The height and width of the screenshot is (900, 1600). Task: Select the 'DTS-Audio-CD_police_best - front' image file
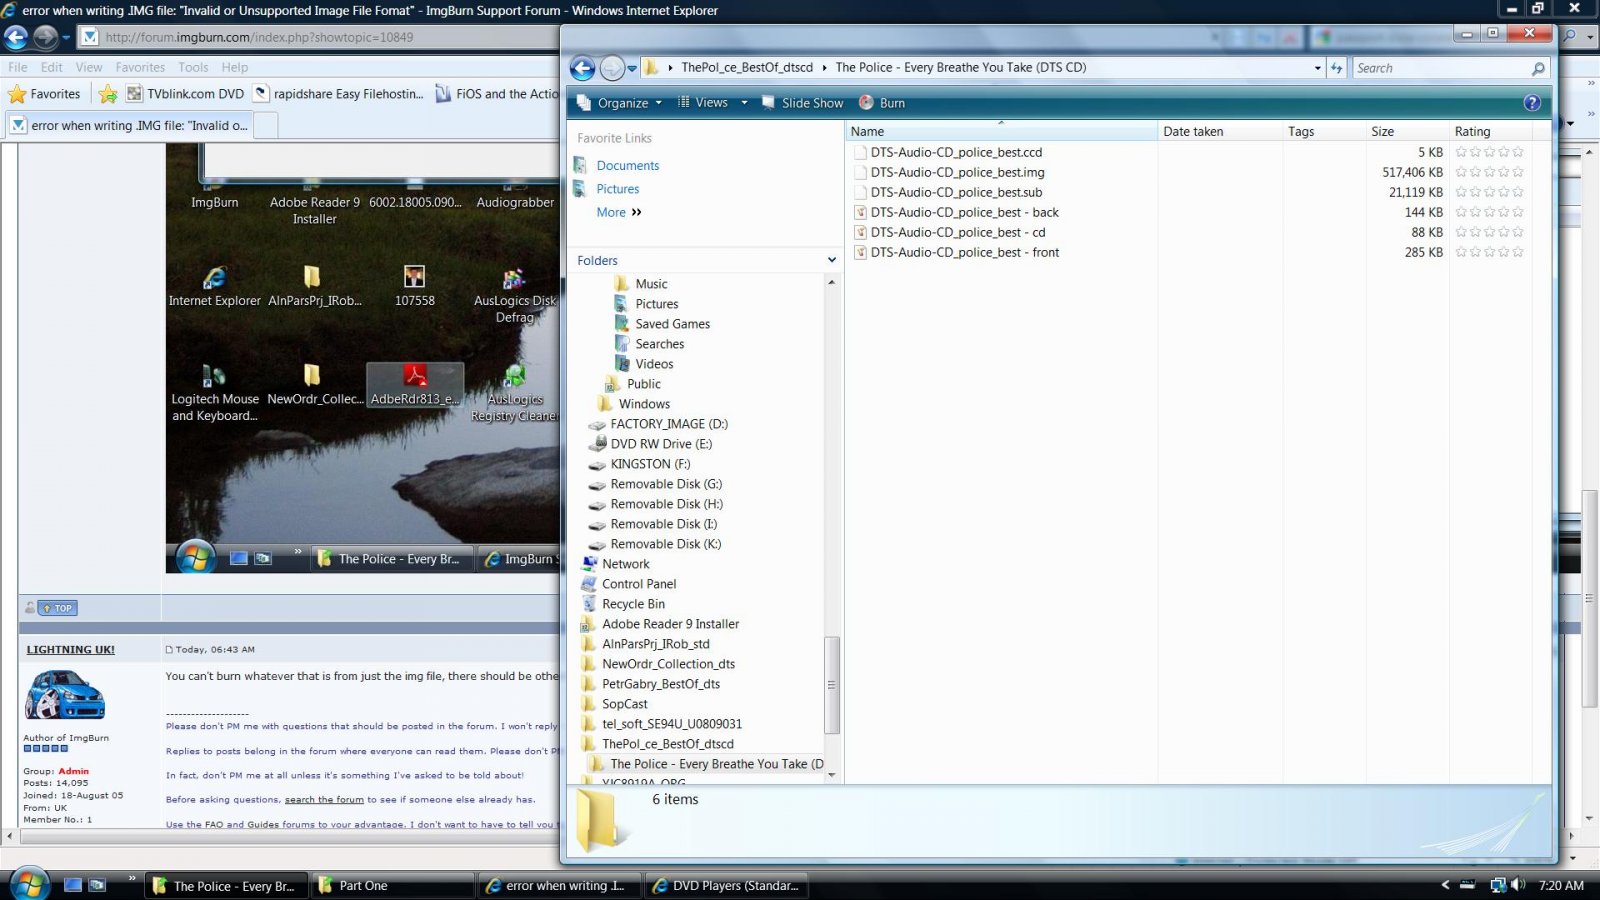[964, 252]
